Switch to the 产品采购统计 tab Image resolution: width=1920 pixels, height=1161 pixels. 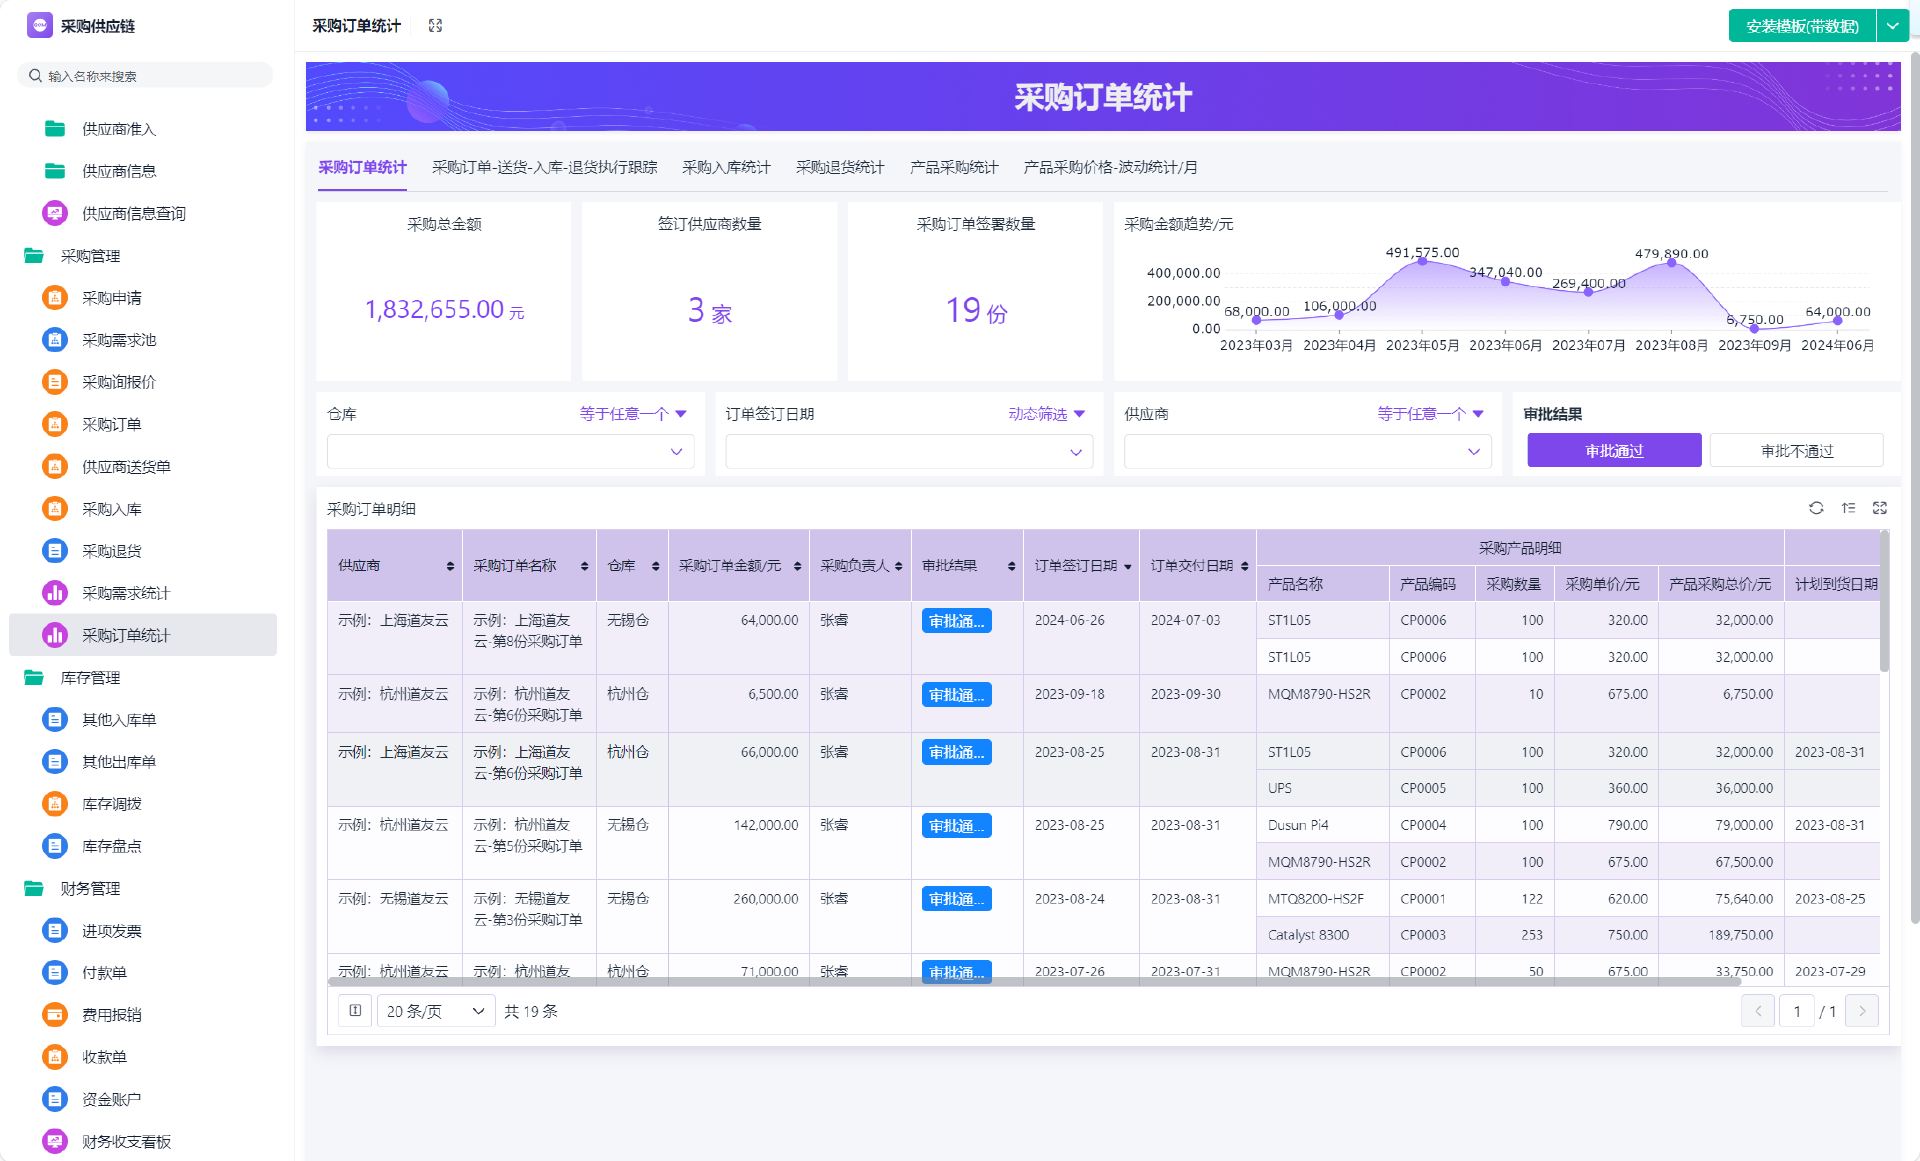[953, 167]
